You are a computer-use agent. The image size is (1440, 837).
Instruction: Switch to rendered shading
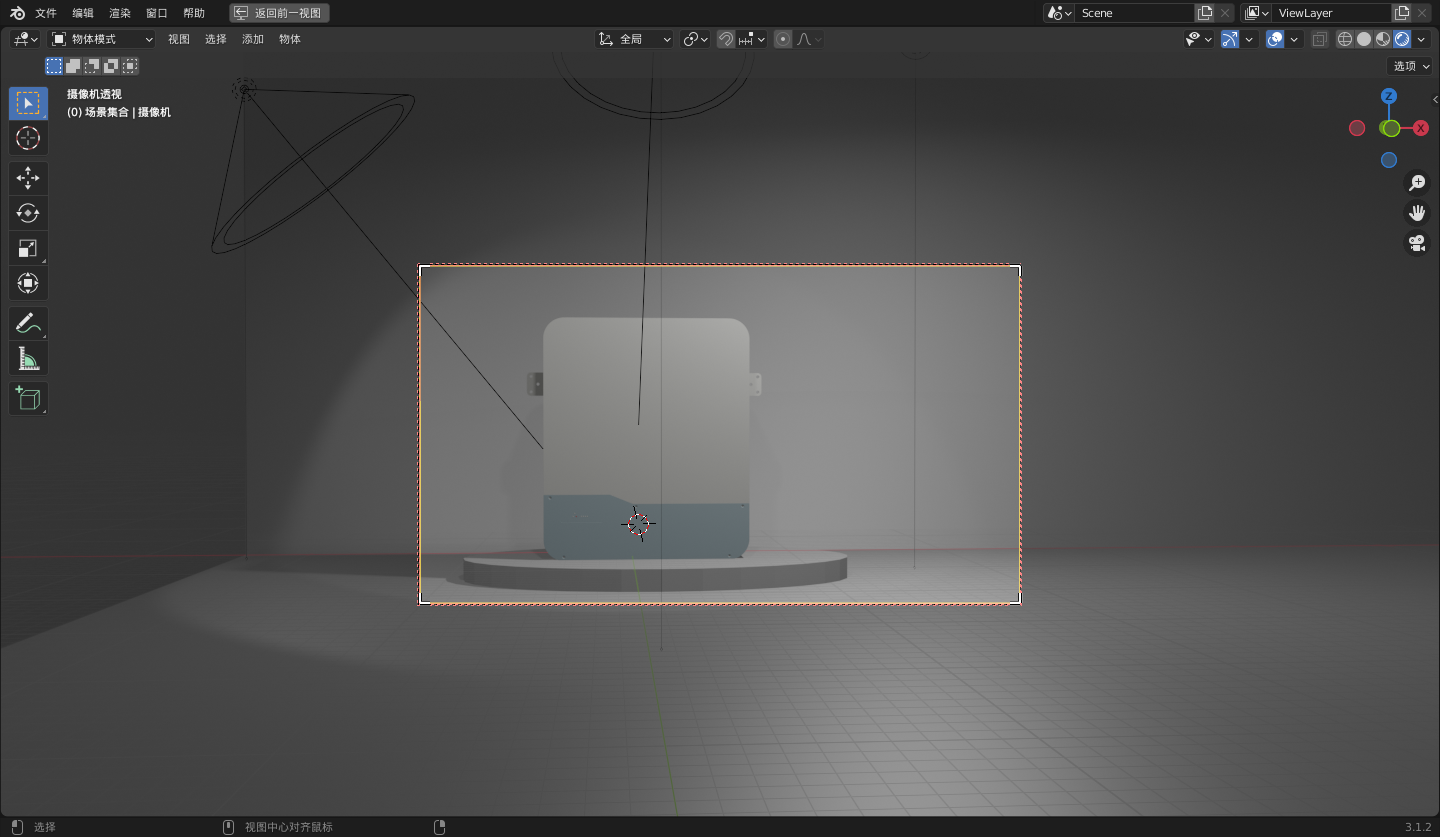1402,39
